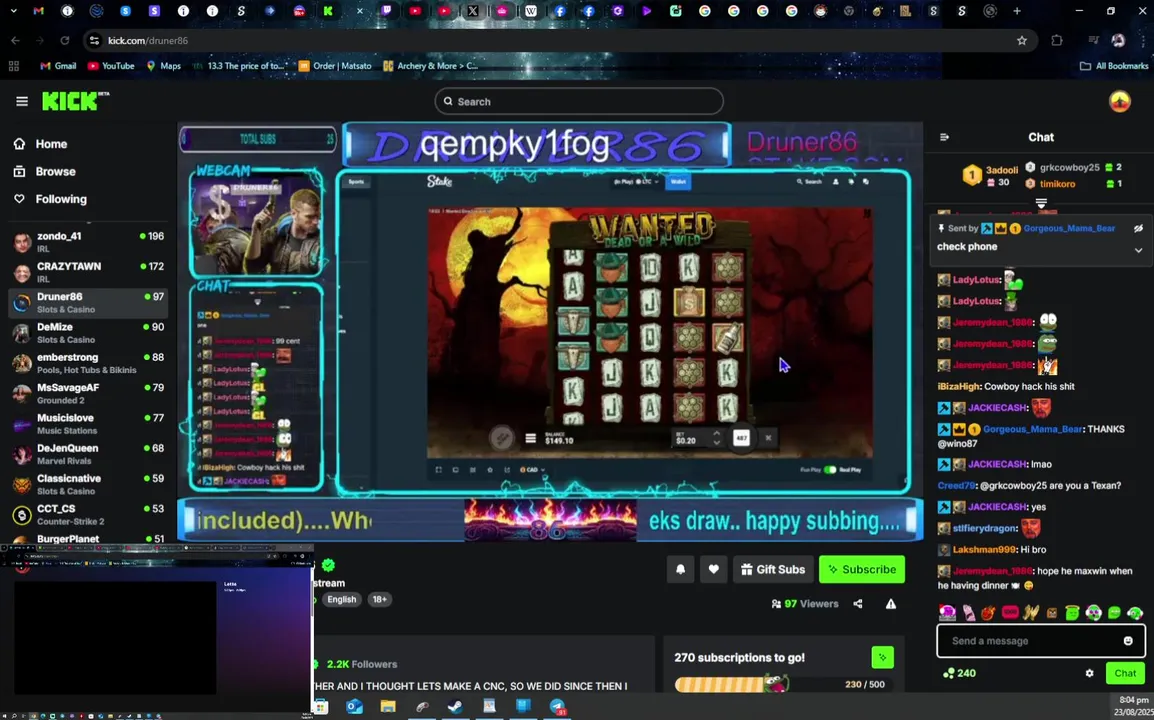Collapse the chat panel with the arrow icon
Screen dimensions: 1154x720
944,137
